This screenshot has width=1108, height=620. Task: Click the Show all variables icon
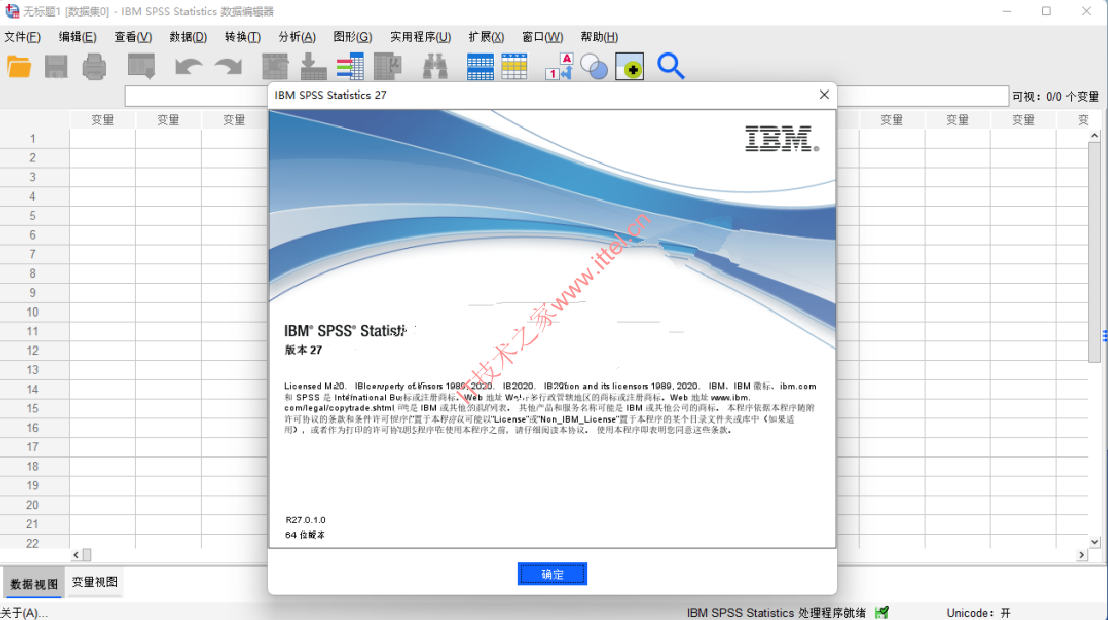coord(629,66)
